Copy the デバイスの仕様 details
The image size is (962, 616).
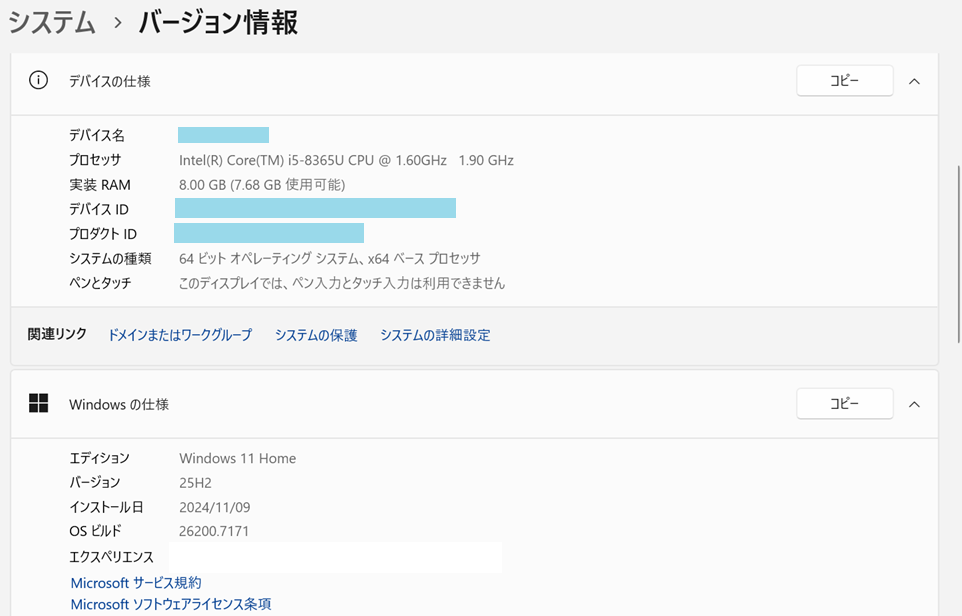pos(844,80)
